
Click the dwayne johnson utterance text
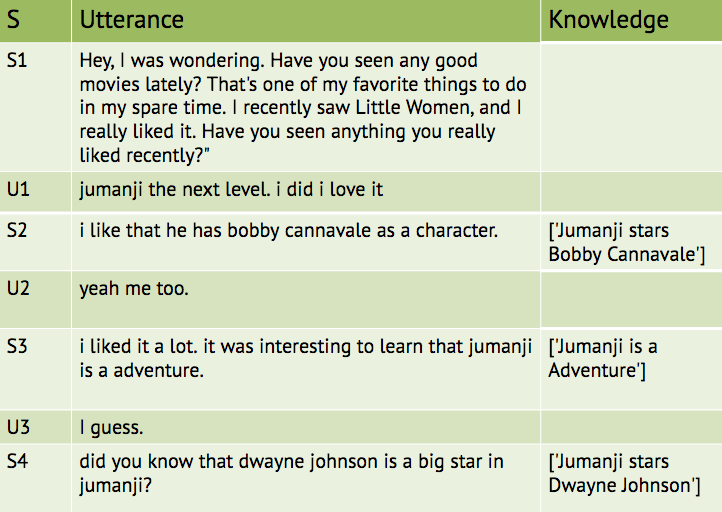pyautogui.click(x=291, y=473)
